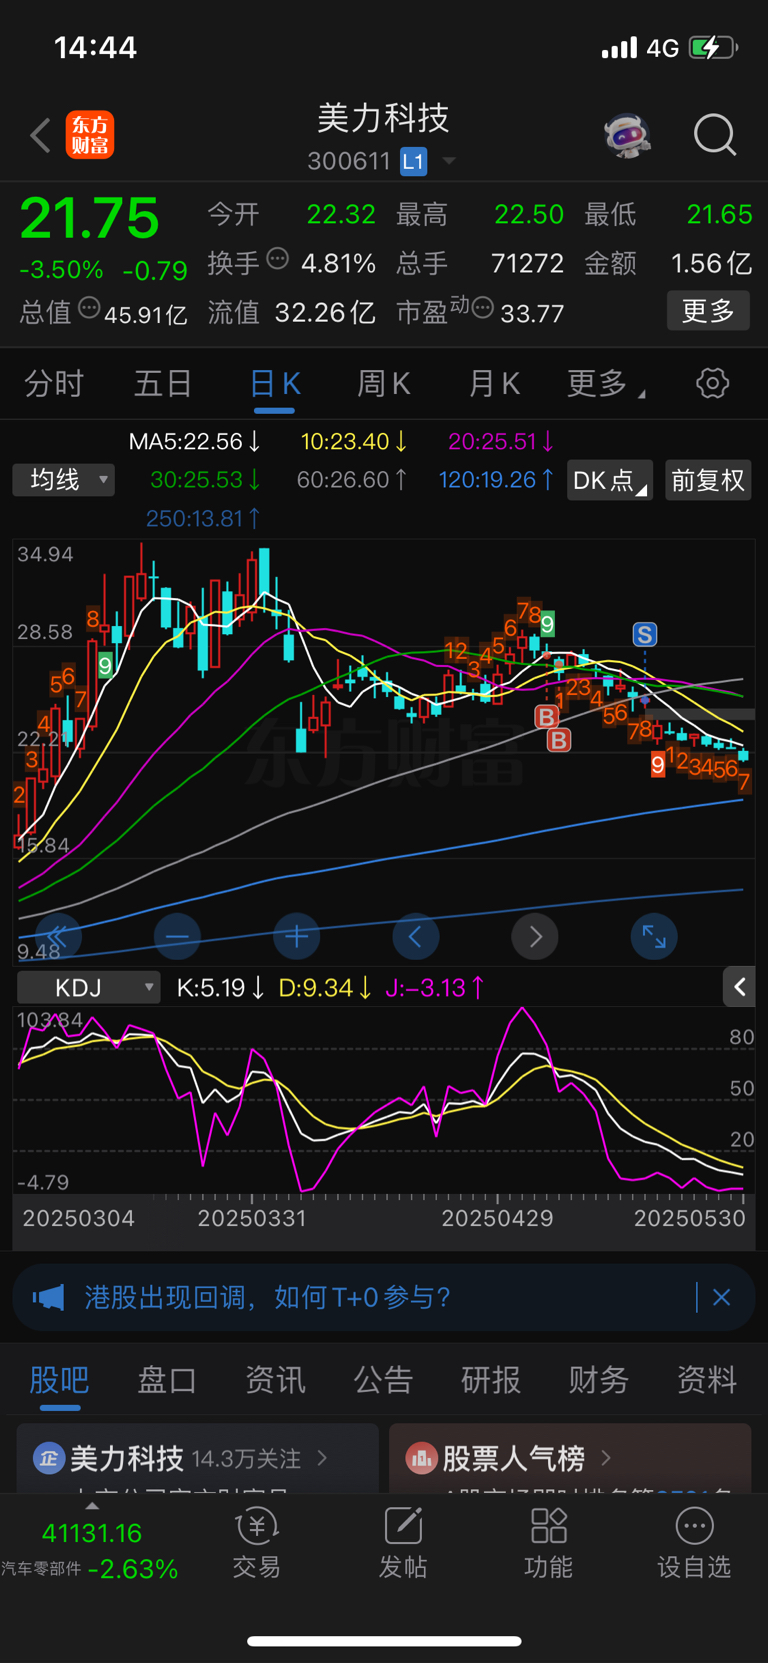Screen dimensions: 768x1663
Task: Open 港股出现回调 T+0 banner link
Action: 267,1297
